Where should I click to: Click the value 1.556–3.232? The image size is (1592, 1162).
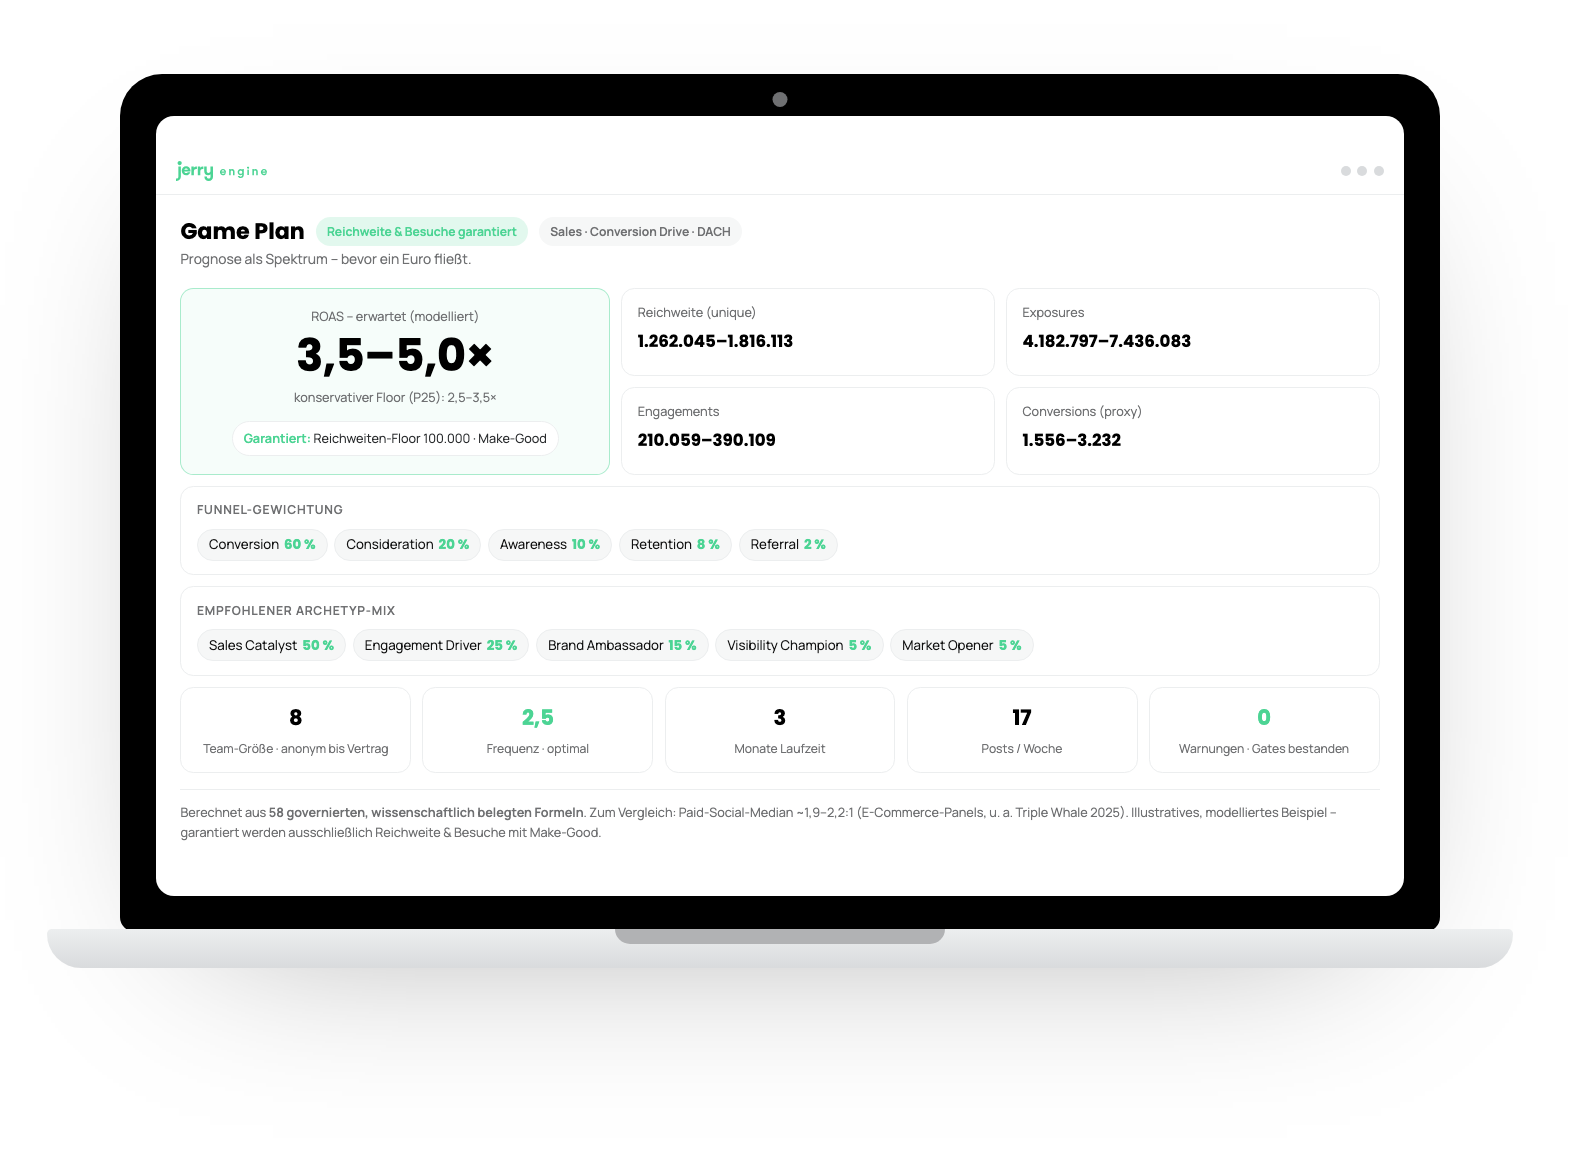(x=1071, y=440)
